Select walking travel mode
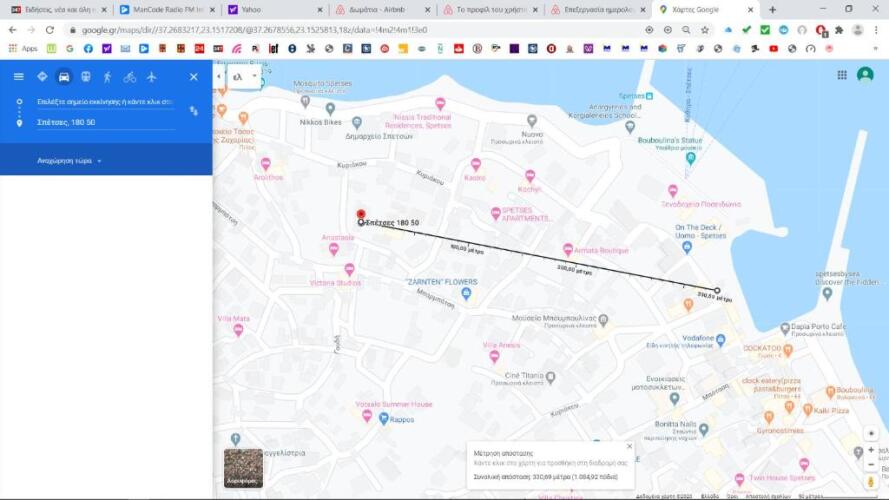 click(x=108, y=77)
